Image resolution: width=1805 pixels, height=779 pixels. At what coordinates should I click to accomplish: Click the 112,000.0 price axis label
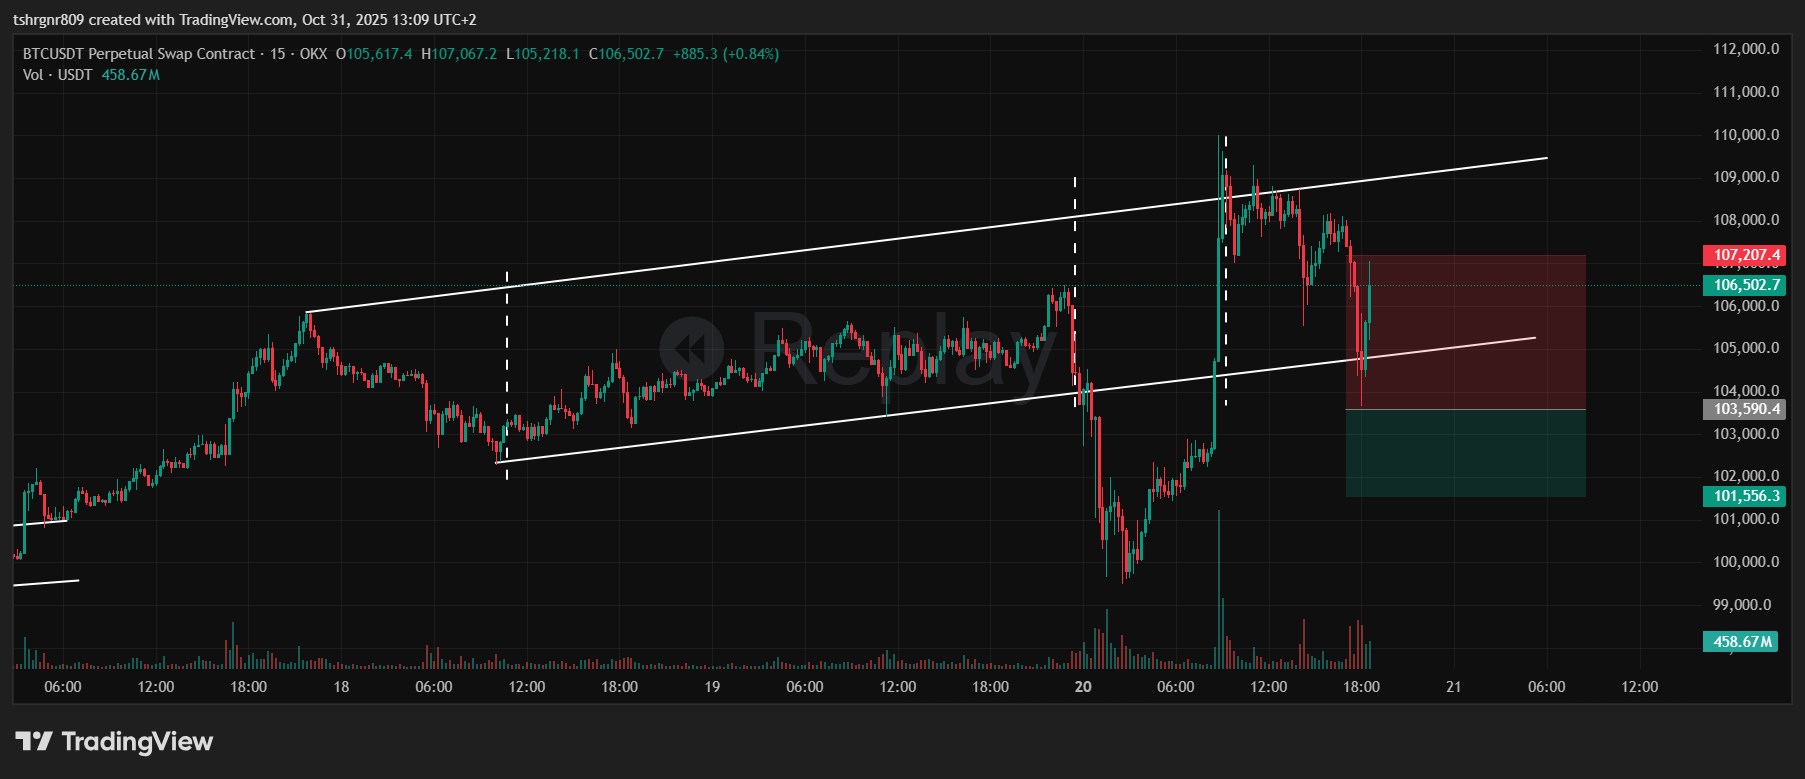pyautogui.click(x=1746, y=49)
